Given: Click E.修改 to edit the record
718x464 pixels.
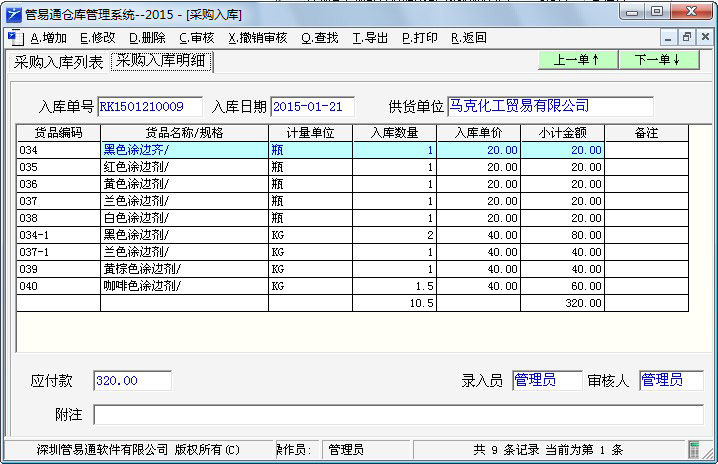Looking at the screenshot, I should 98,38.
